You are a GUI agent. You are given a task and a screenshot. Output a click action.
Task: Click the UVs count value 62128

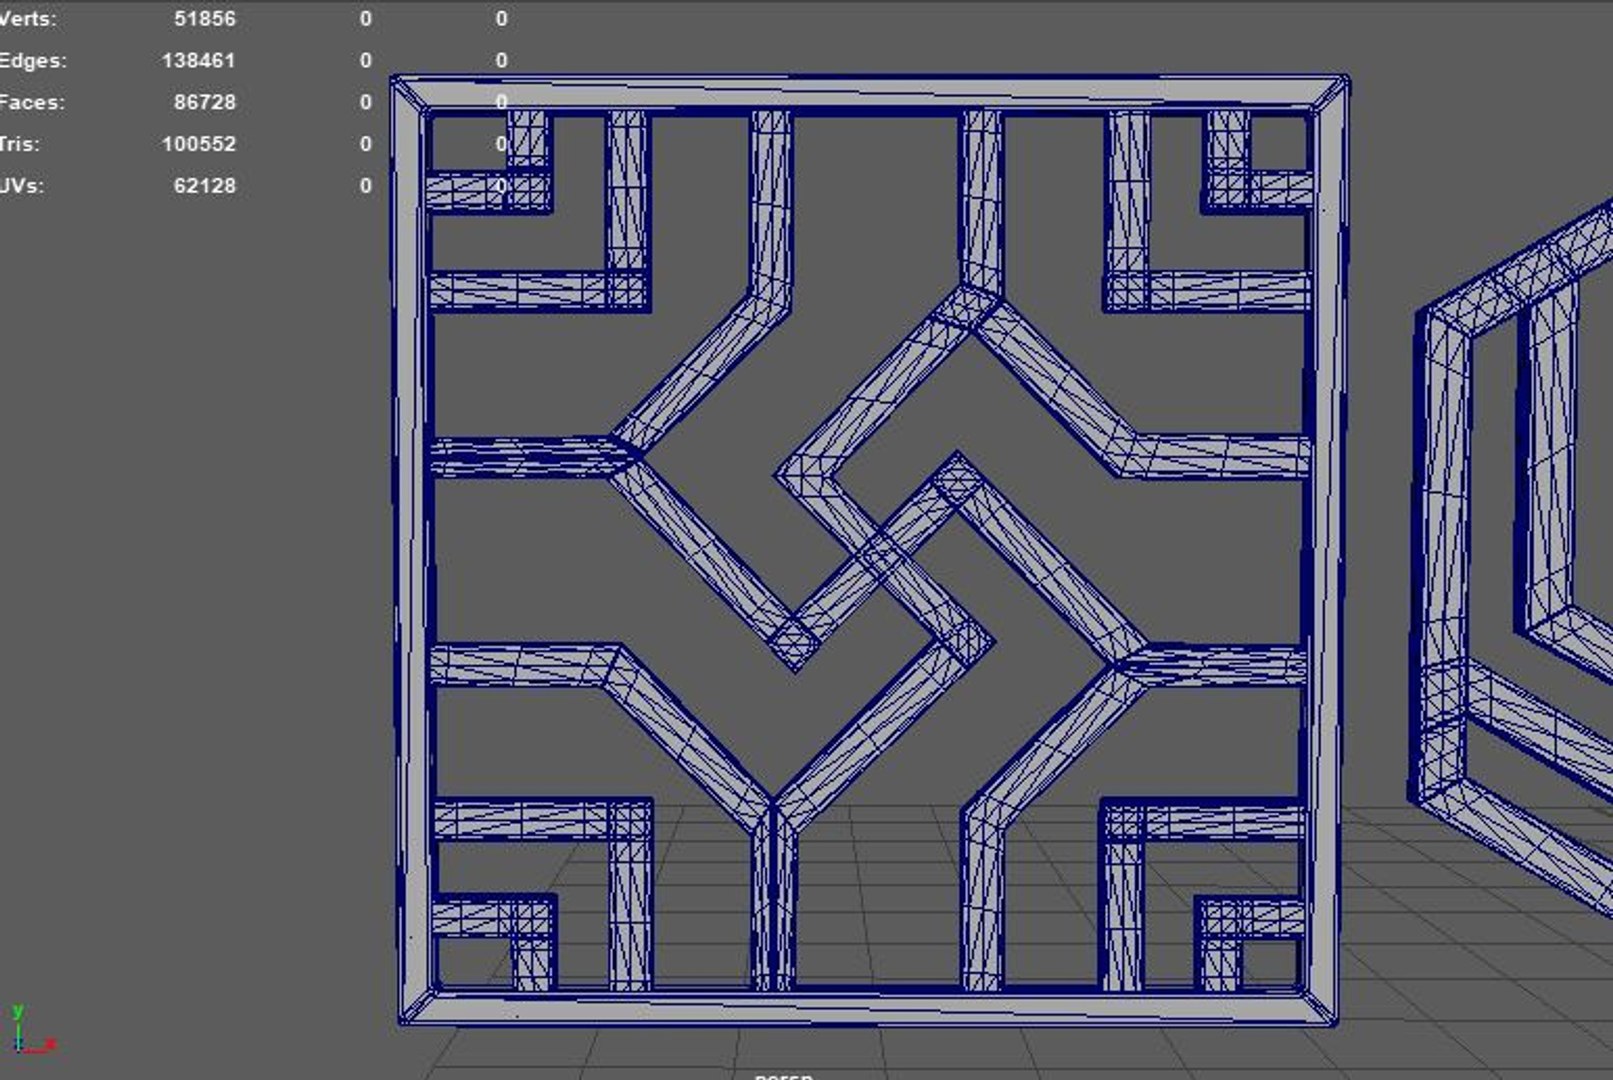[x=204, y=186]
